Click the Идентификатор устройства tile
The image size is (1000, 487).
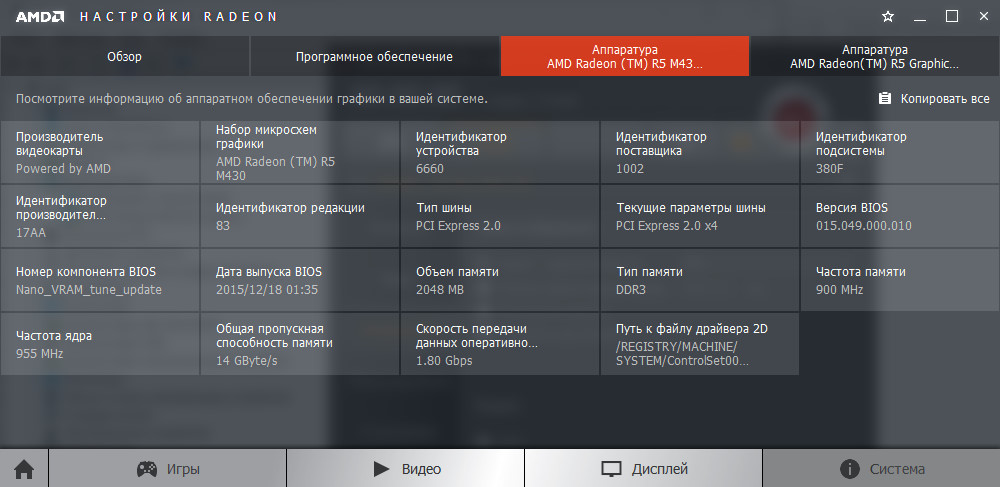tap(500, 152)
